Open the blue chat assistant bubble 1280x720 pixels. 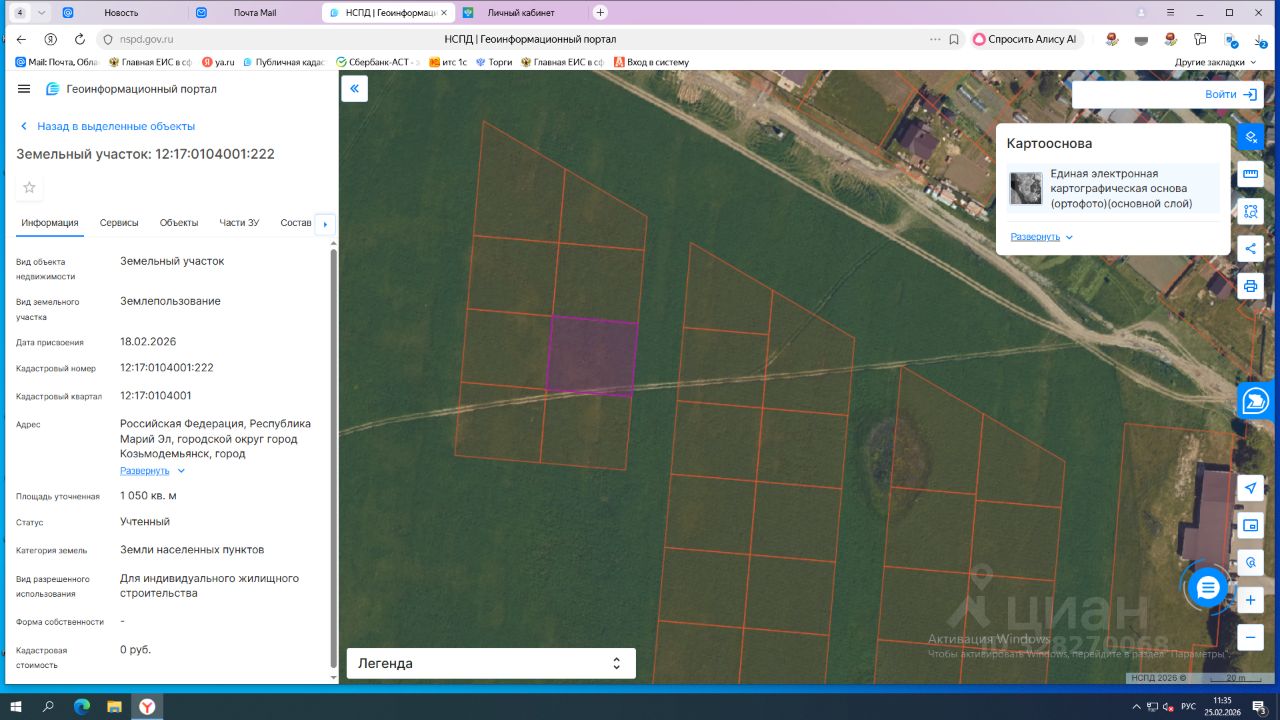point(1207,588)
